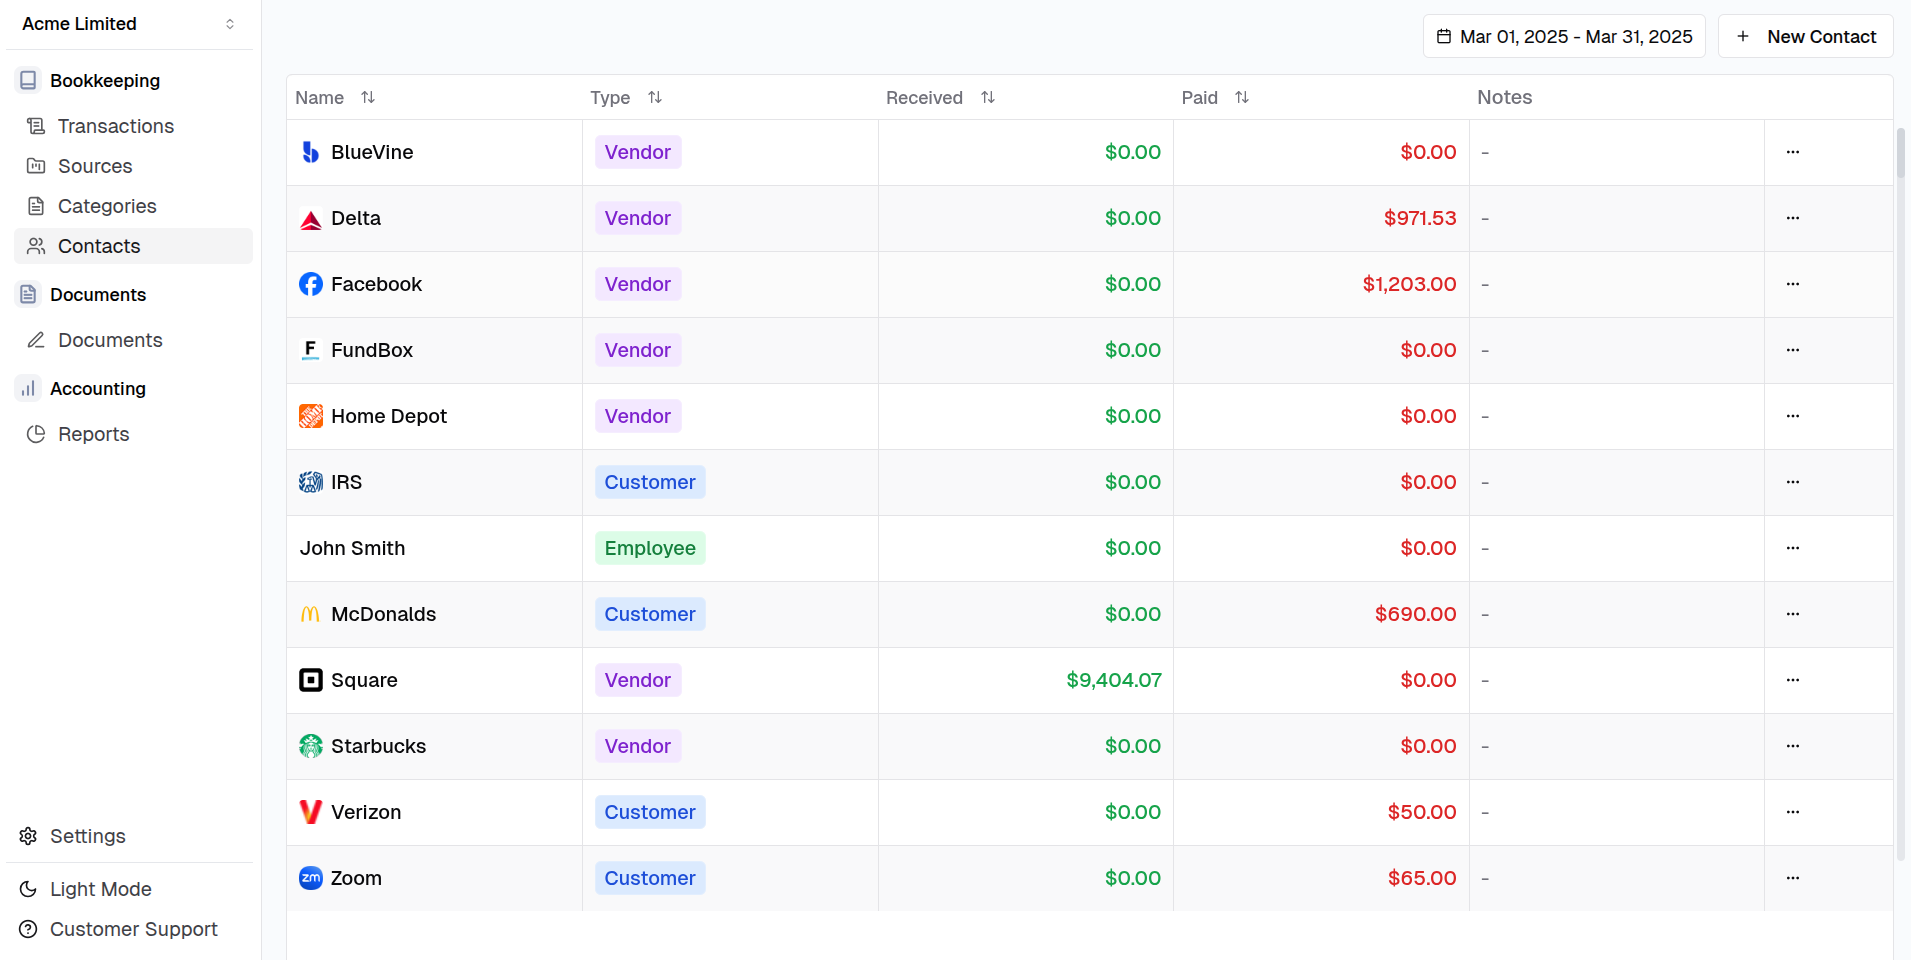Click the vertical scrollbar of the contacts table
This screenshot has width=1911, height=960.
(1901, 153)
